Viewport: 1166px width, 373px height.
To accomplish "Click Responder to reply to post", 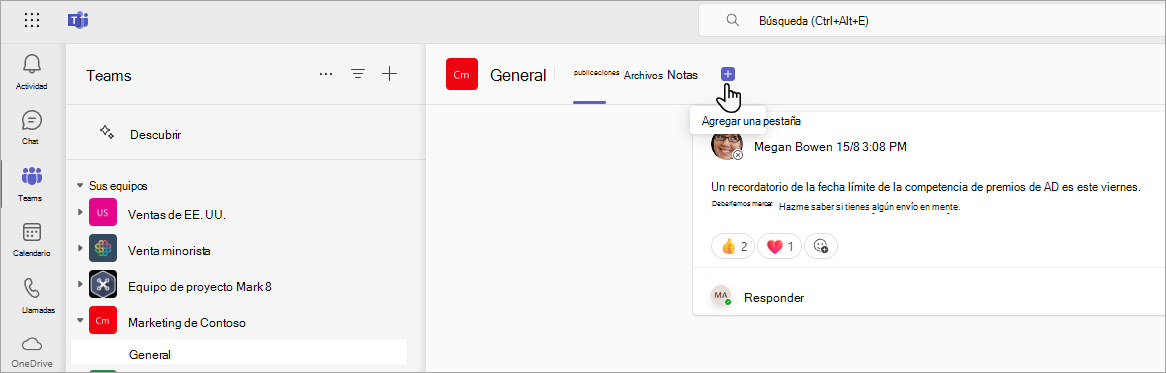I will pos(774,297).
